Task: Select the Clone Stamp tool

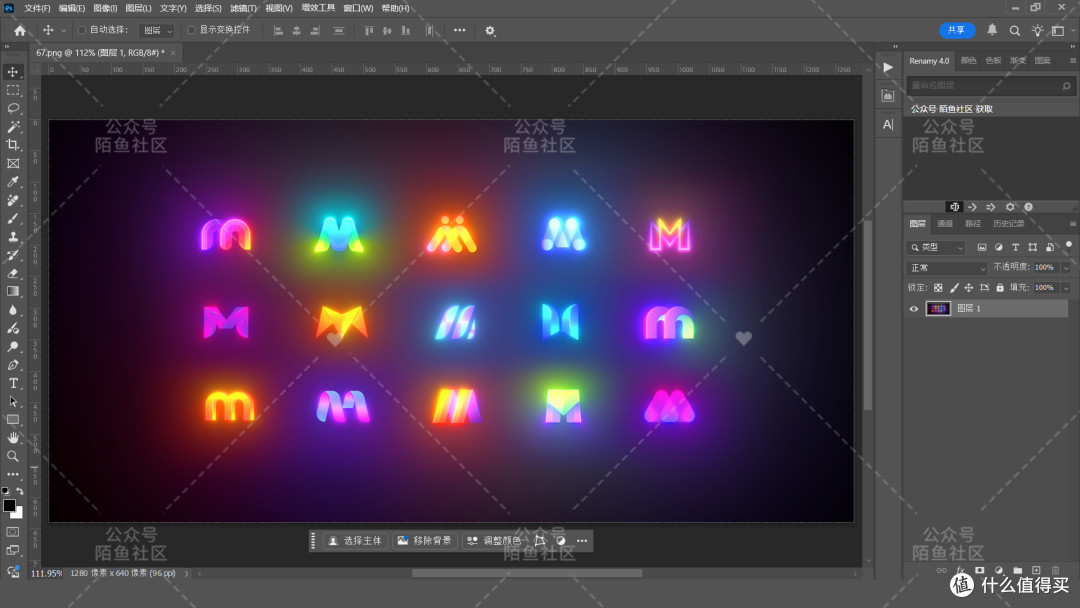Action: 13,236
